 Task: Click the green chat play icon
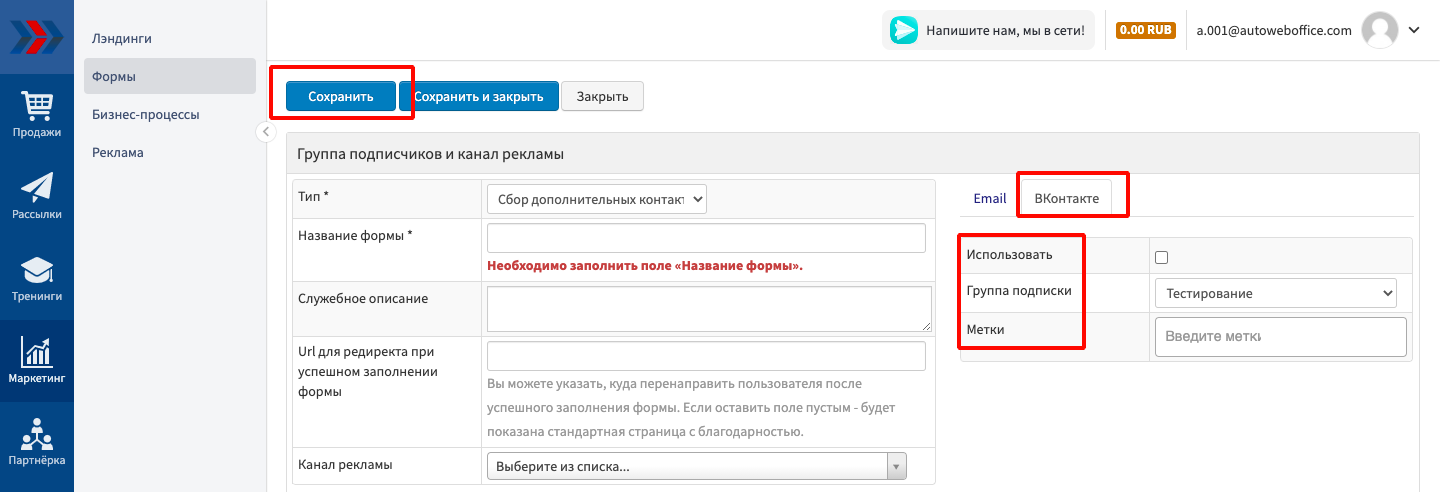pyautogui.click(x=904, y=30)
